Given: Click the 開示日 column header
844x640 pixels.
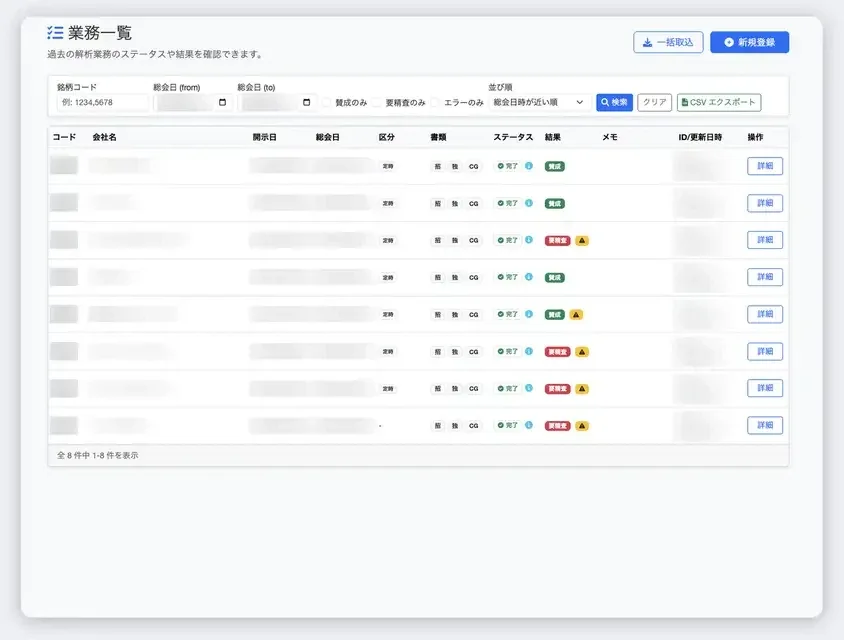Looking at the screenshot, I should [265, 137].
